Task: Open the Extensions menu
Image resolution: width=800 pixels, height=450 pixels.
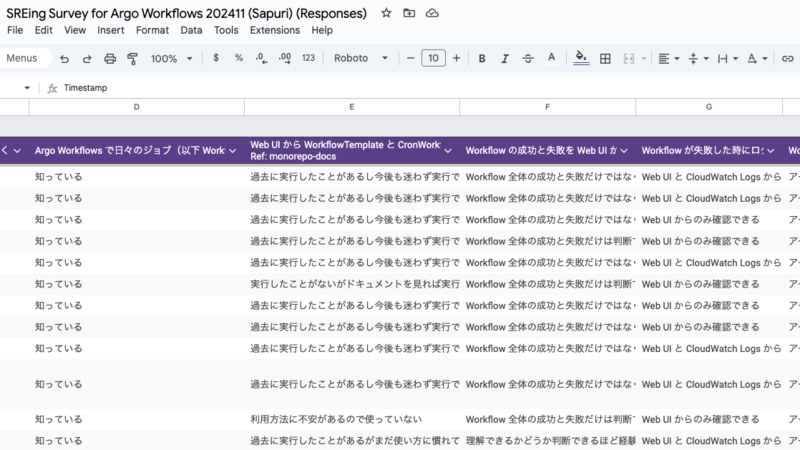Action: click(274, 30)
